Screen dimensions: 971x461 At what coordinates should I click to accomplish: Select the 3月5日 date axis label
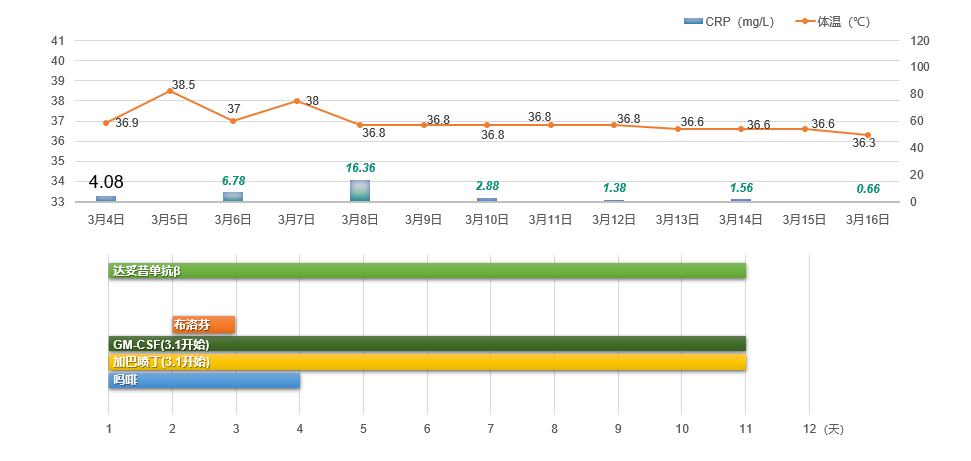tap(170, 220)
